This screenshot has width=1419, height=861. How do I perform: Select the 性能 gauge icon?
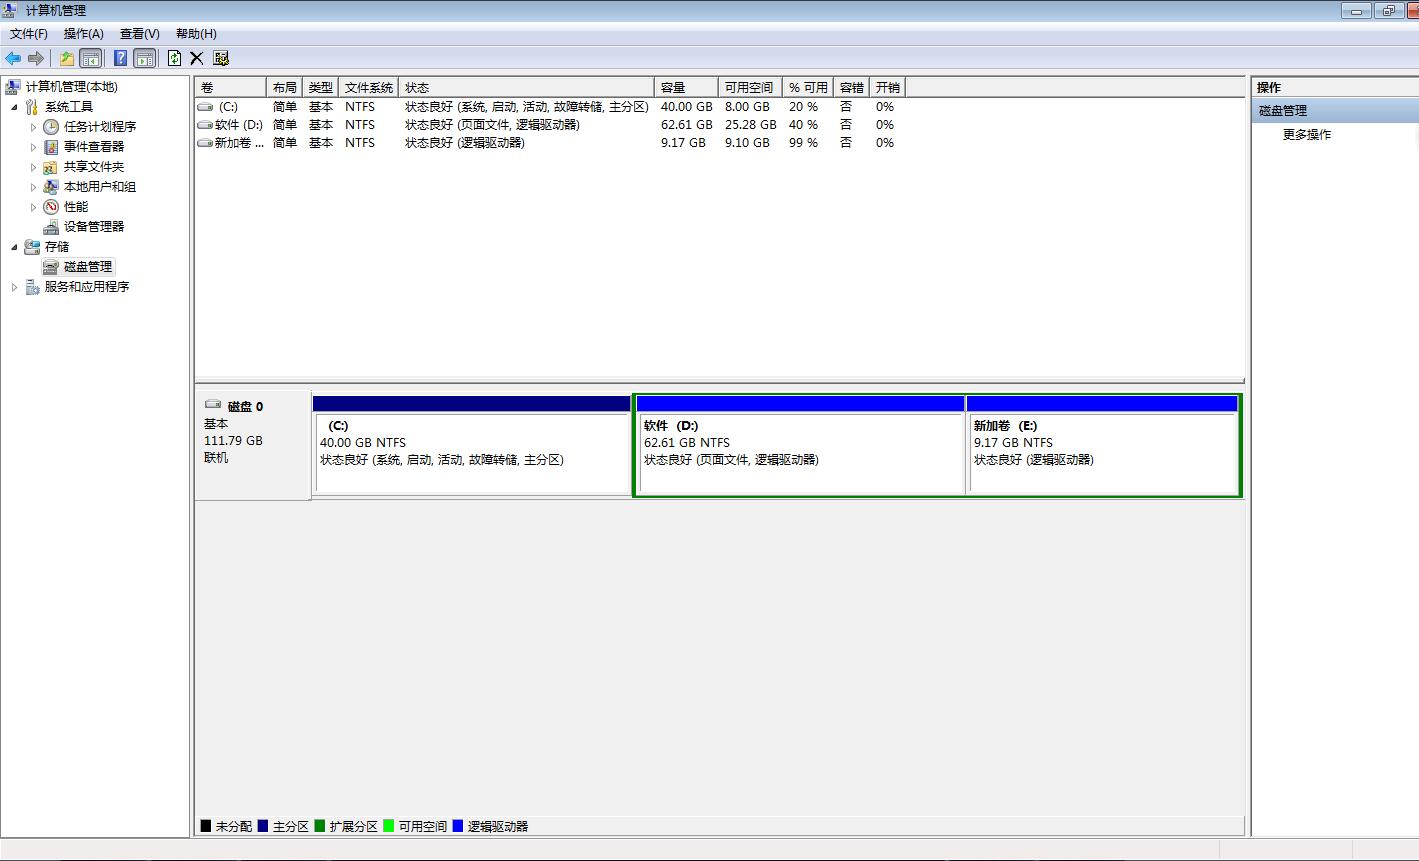point(51,207)
